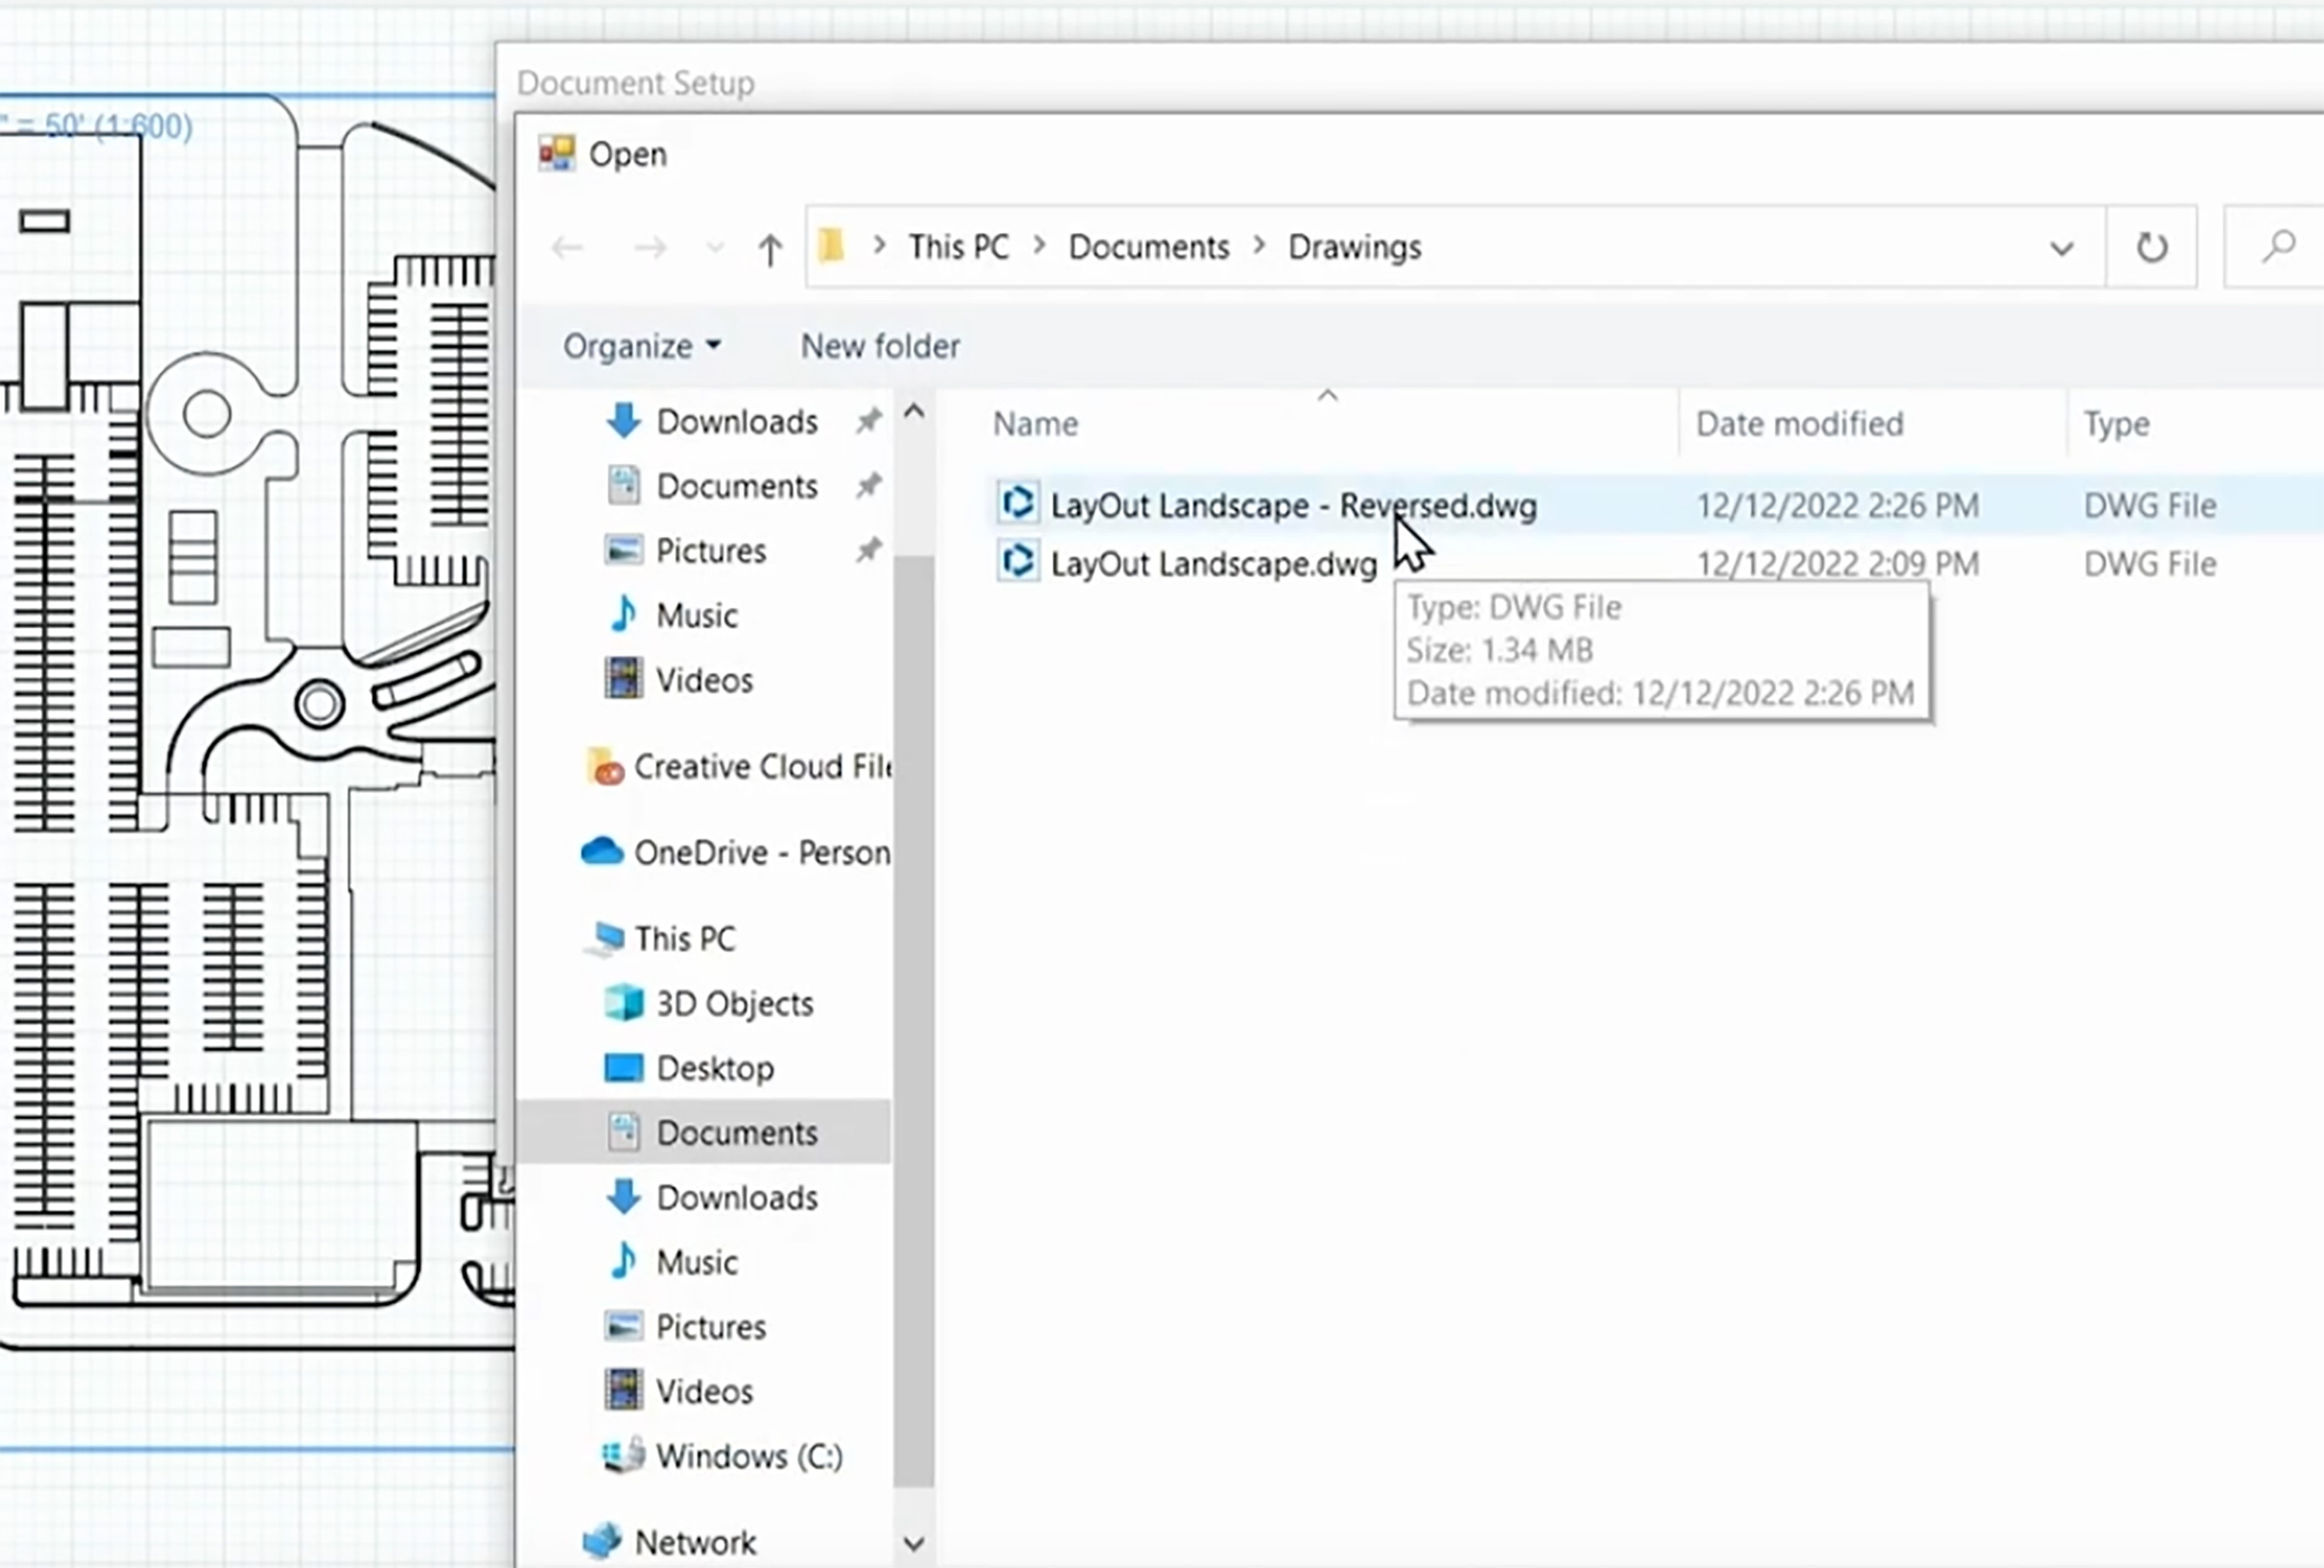The height and width of the screenshot is (1568, 2324).
Task: Click the search magnifier icon
Action: (x=2278, y=246)
